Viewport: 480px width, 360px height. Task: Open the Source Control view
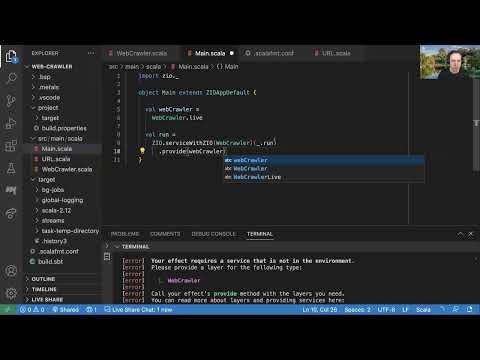click(x=11, y=101)
